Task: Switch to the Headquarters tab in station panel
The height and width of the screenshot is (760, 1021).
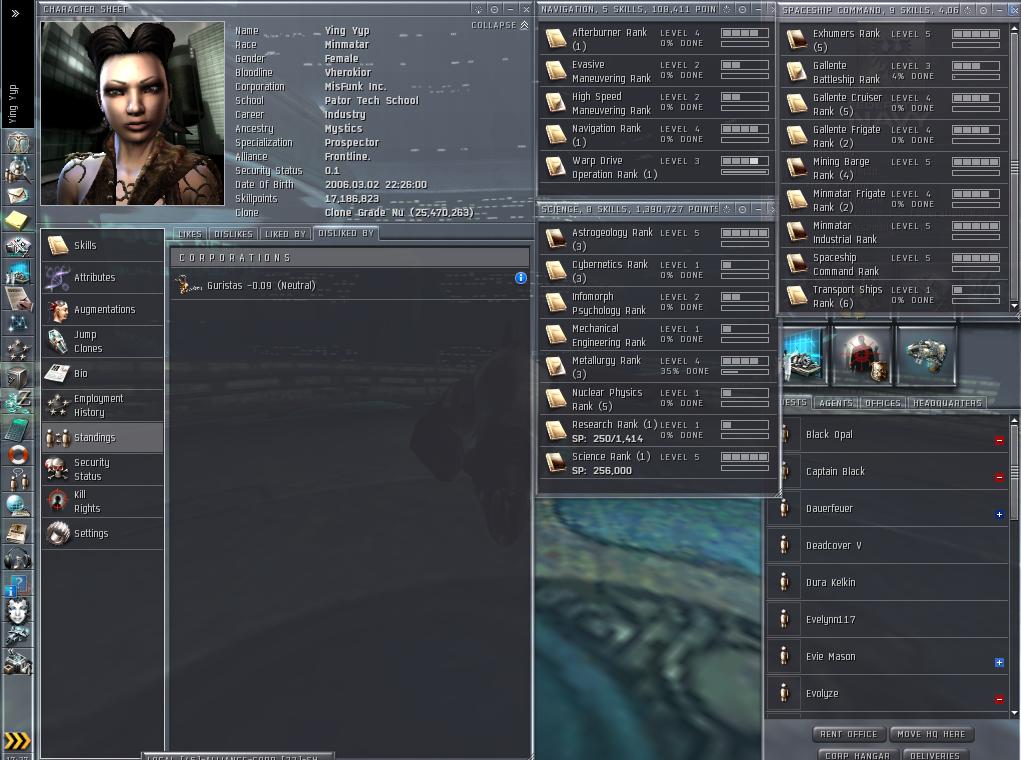Action: 947,403
